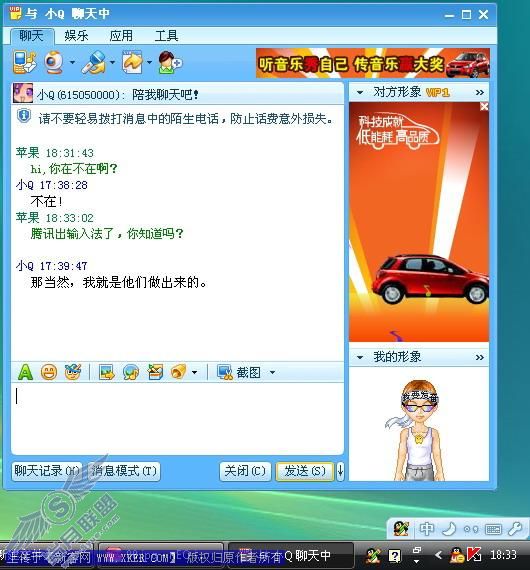
Task: Click the message hi,你在不在啊？
Action: (74, 169)
